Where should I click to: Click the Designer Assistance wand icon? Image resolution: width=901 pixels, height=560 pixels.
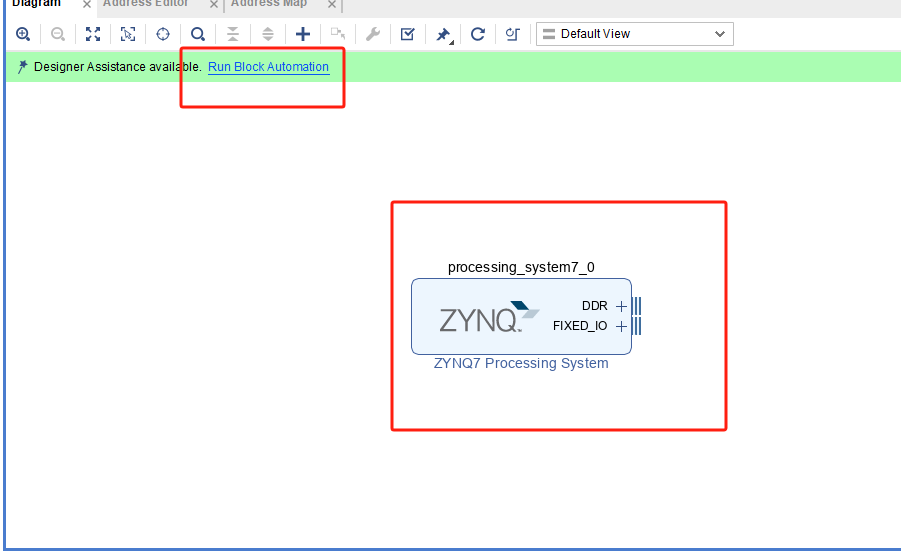(22, 67)
